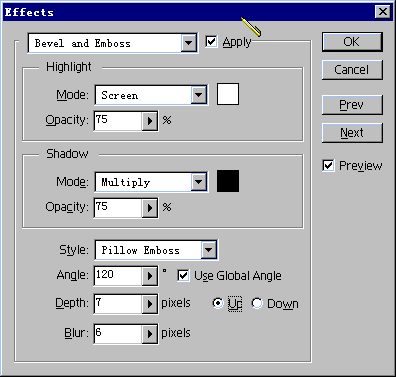Pick the white highlight color swatch
Viewport: 396px width, 377px height.
pos(228,94)
